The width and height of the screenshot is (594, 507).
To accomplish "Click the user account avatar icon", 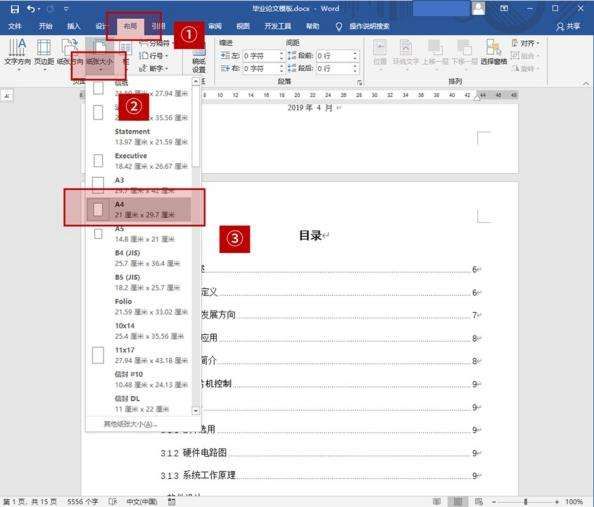I will click(478, 8).
